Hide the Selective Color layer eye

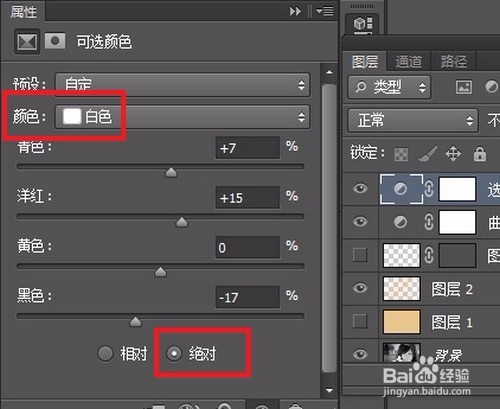click(360, 188)
